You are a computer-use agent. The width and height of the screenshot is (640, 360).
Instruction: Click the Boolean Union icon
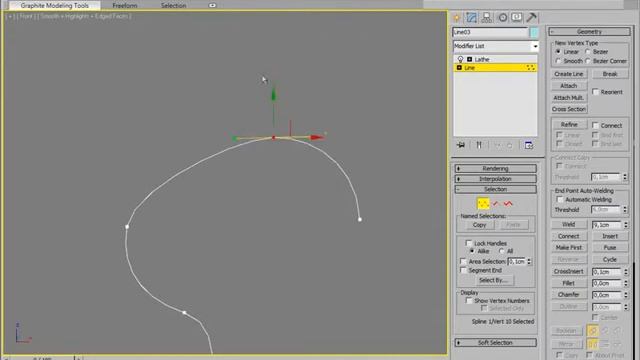click(593, 330)
